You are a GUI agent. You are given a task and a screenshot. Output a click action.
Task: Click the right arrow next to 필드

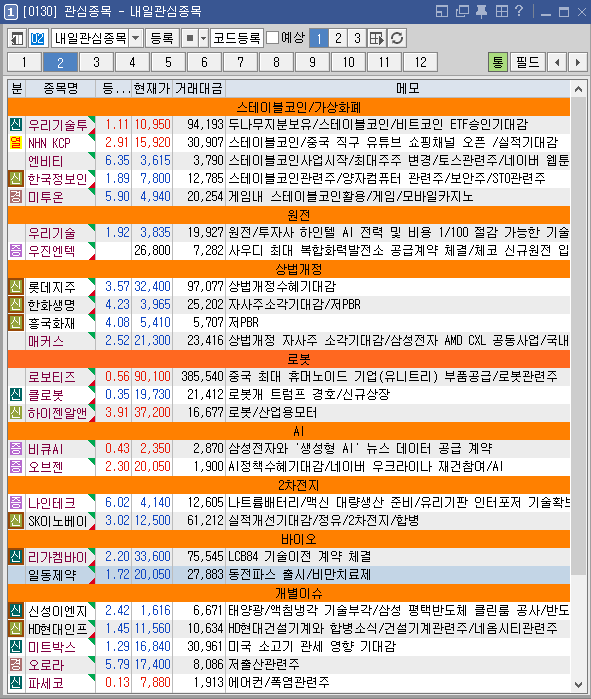click(578, 62)
